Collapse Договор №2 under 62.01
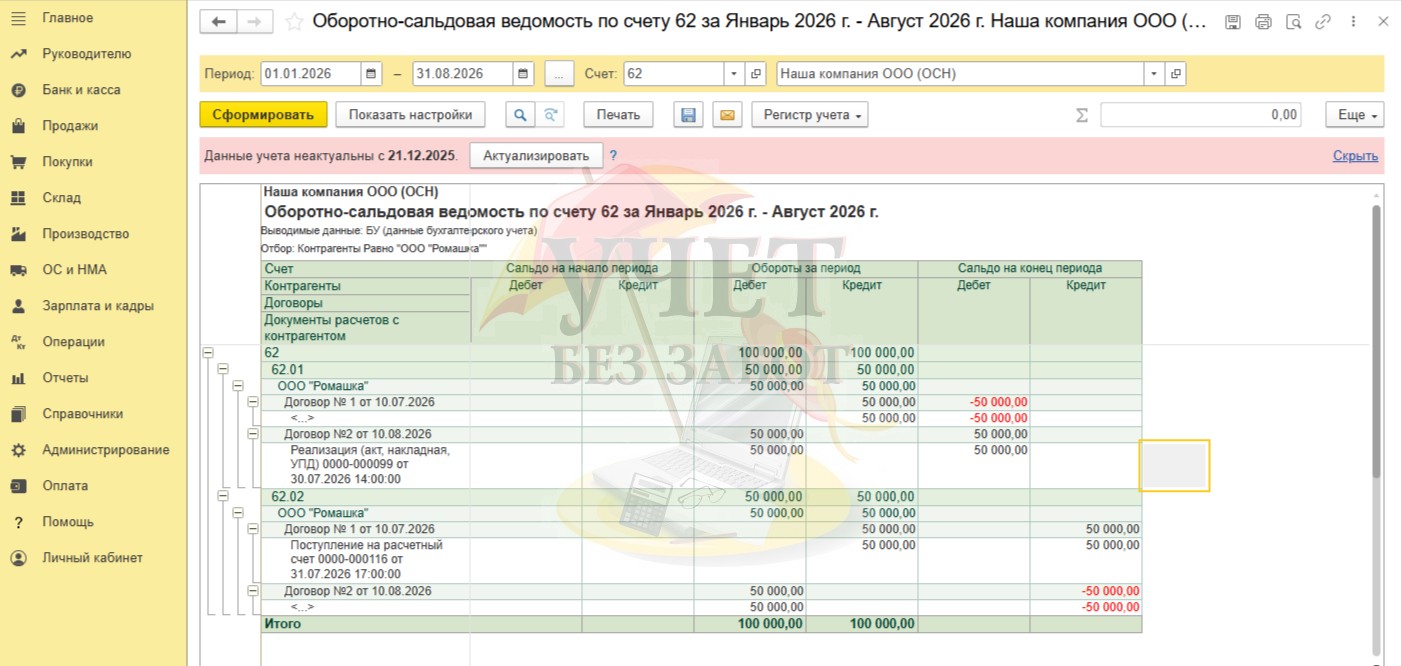1401x666 pixels. 253,434
